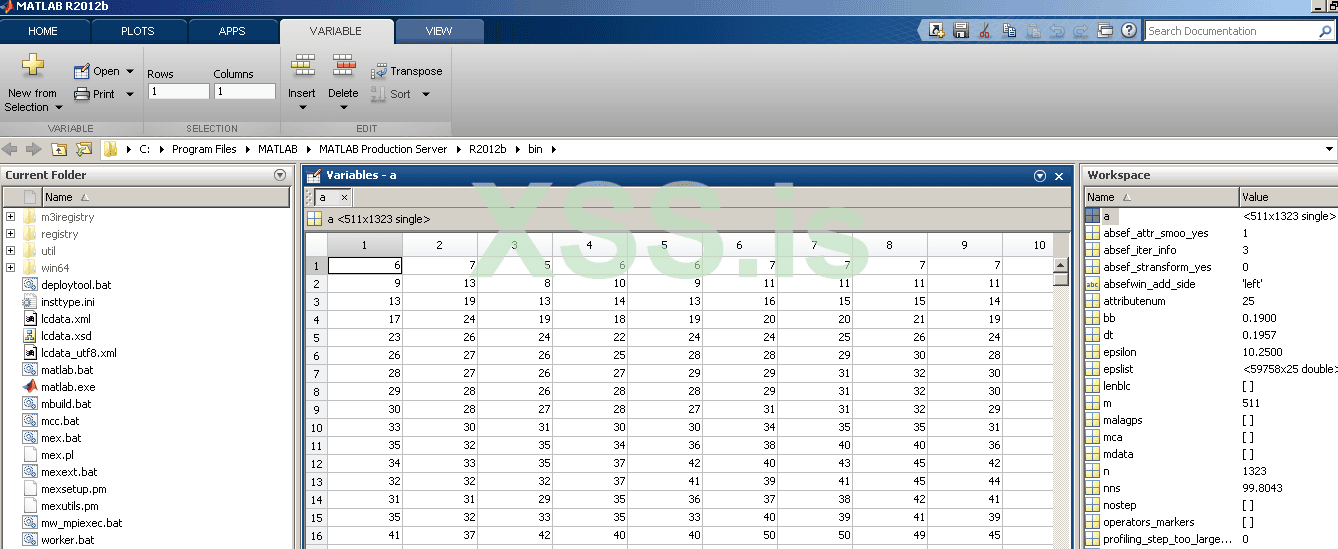Click the Back navigation arrow
This screenshot has height=549, width=1338.
(10, 149)
